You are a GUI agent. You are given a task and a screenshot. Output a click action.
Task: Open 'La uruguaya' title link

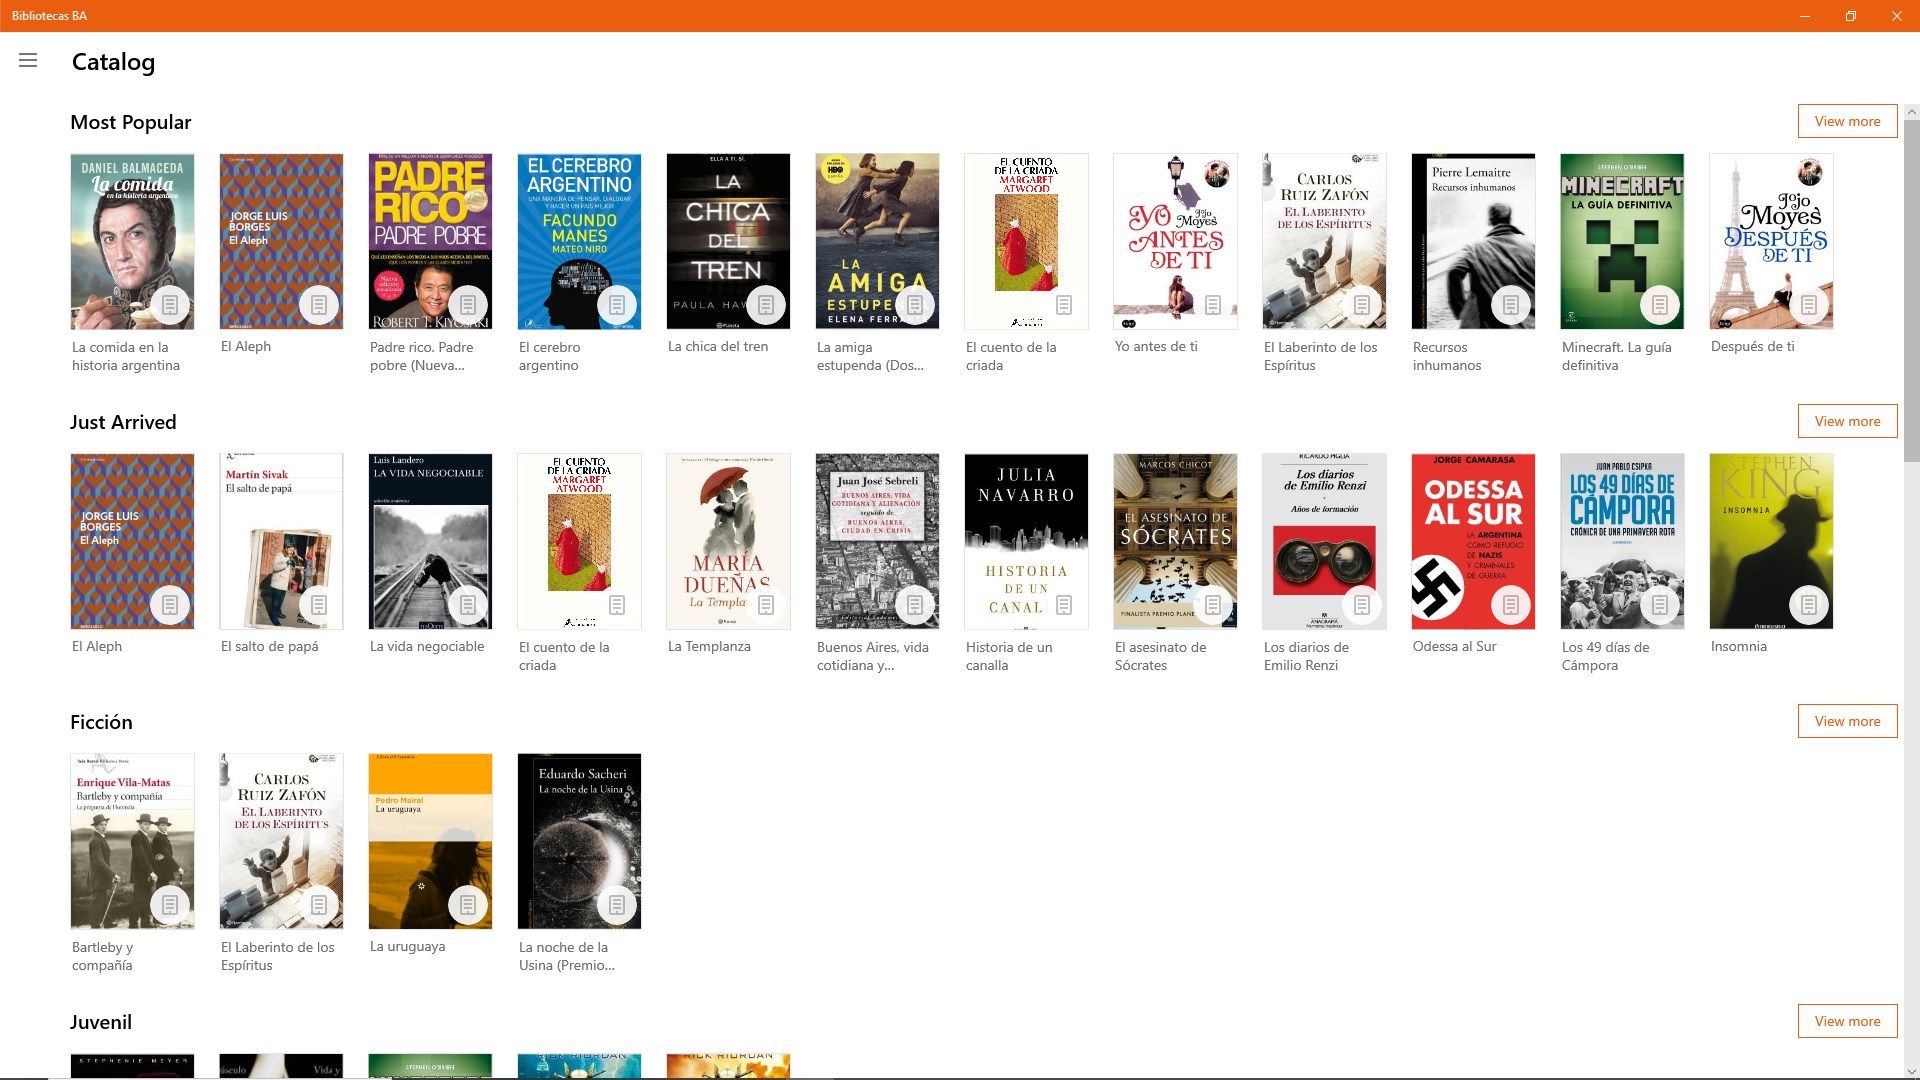(408, 946)
